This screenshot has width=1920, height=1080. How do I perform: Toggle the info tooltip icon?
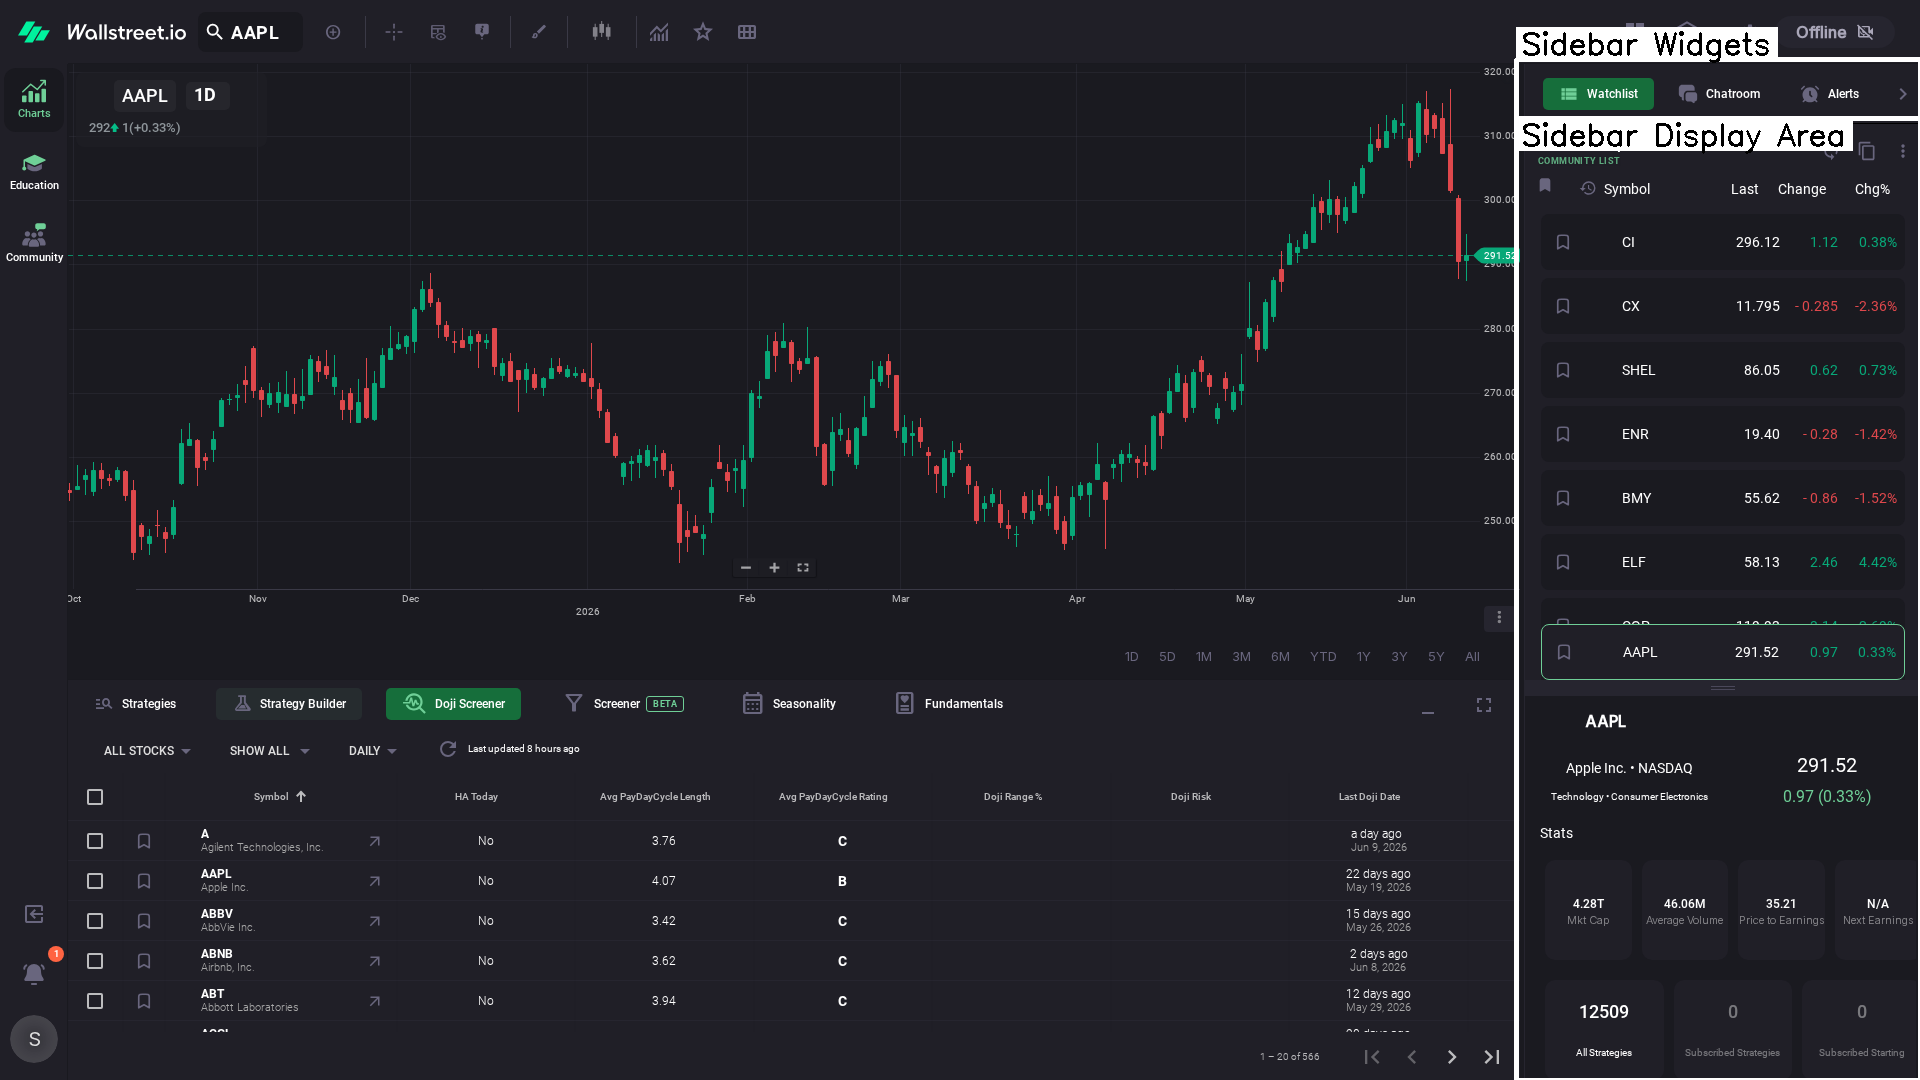click(x=482, y=32)
